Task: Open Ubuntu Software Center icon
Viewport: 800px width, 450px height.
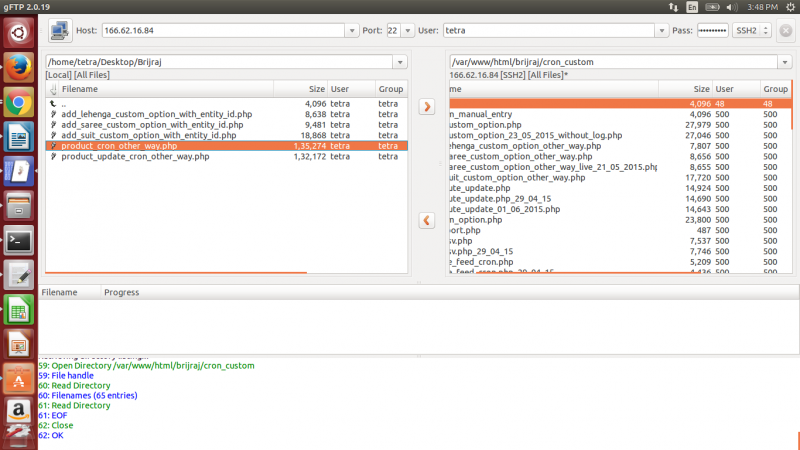Action: tap(18, 379)
